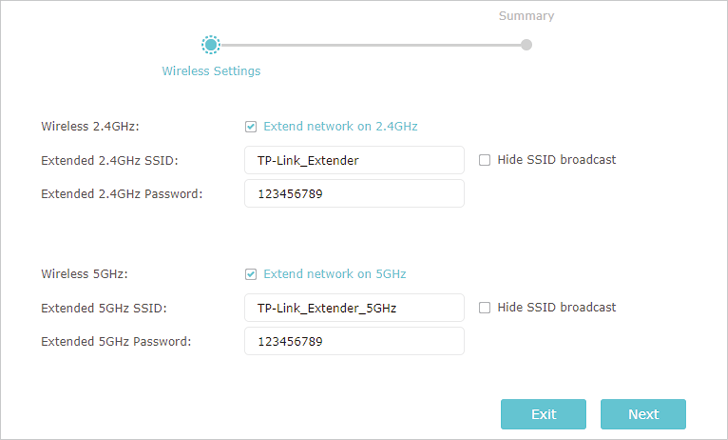Uncheck Extend network on 2.4GHz checkbox
Screen dimensions: 728x440
pos(251,127)
